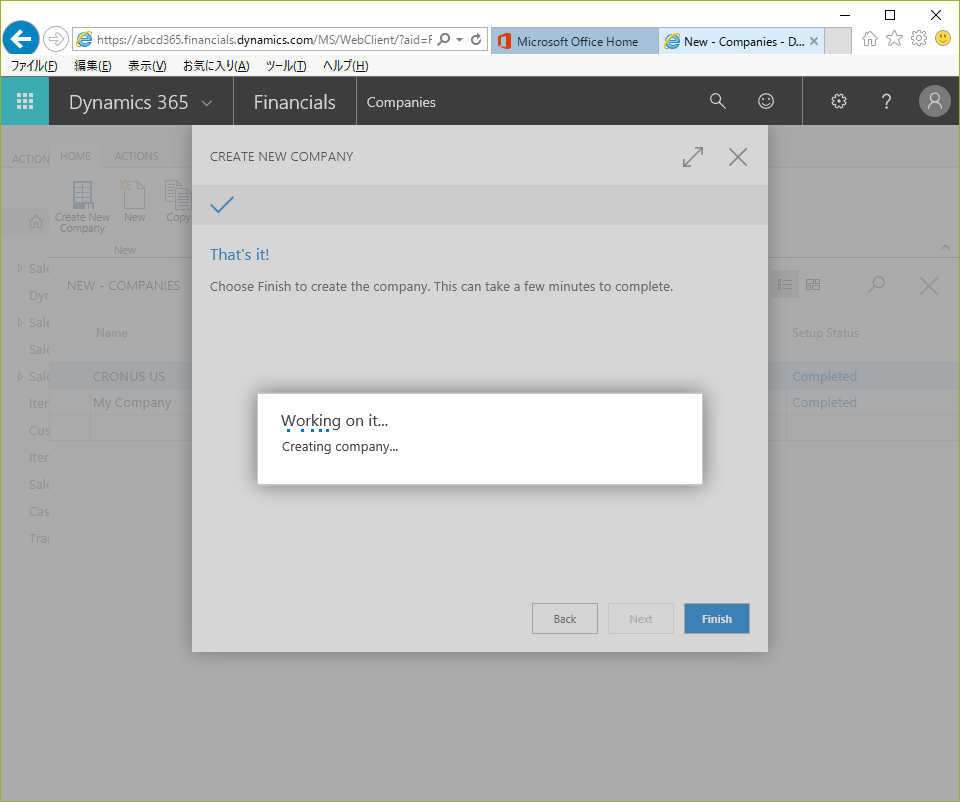Open help with the question mark icon

(x=886, y=101)
